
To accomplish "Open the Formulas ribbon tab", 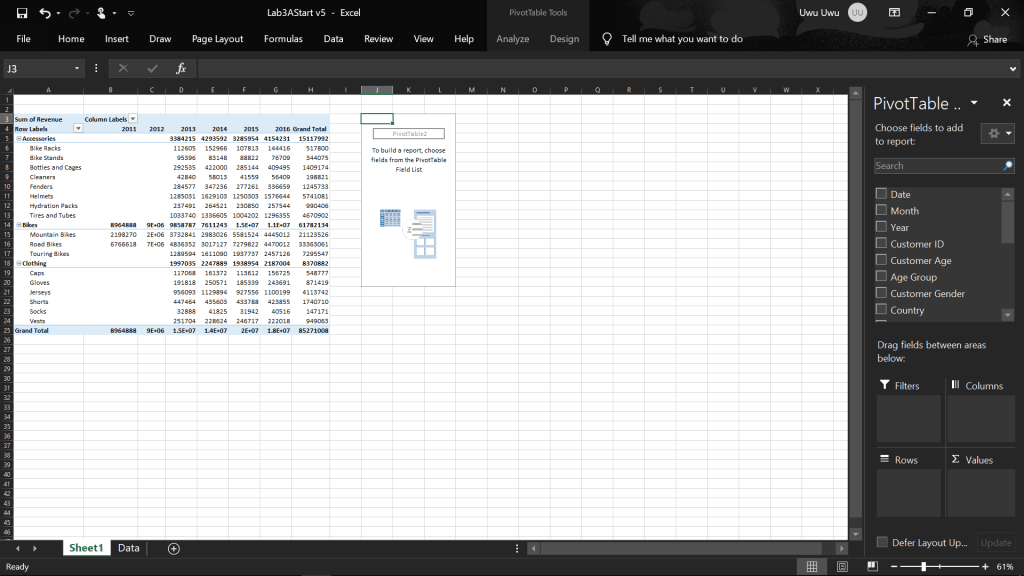I will click(283, 39).
